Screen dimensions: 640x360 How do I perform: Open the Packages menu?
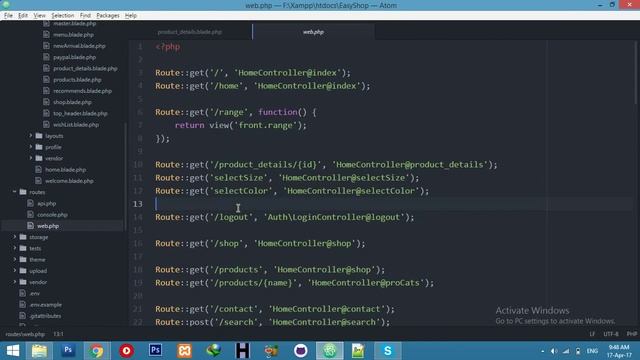(108, 16)
